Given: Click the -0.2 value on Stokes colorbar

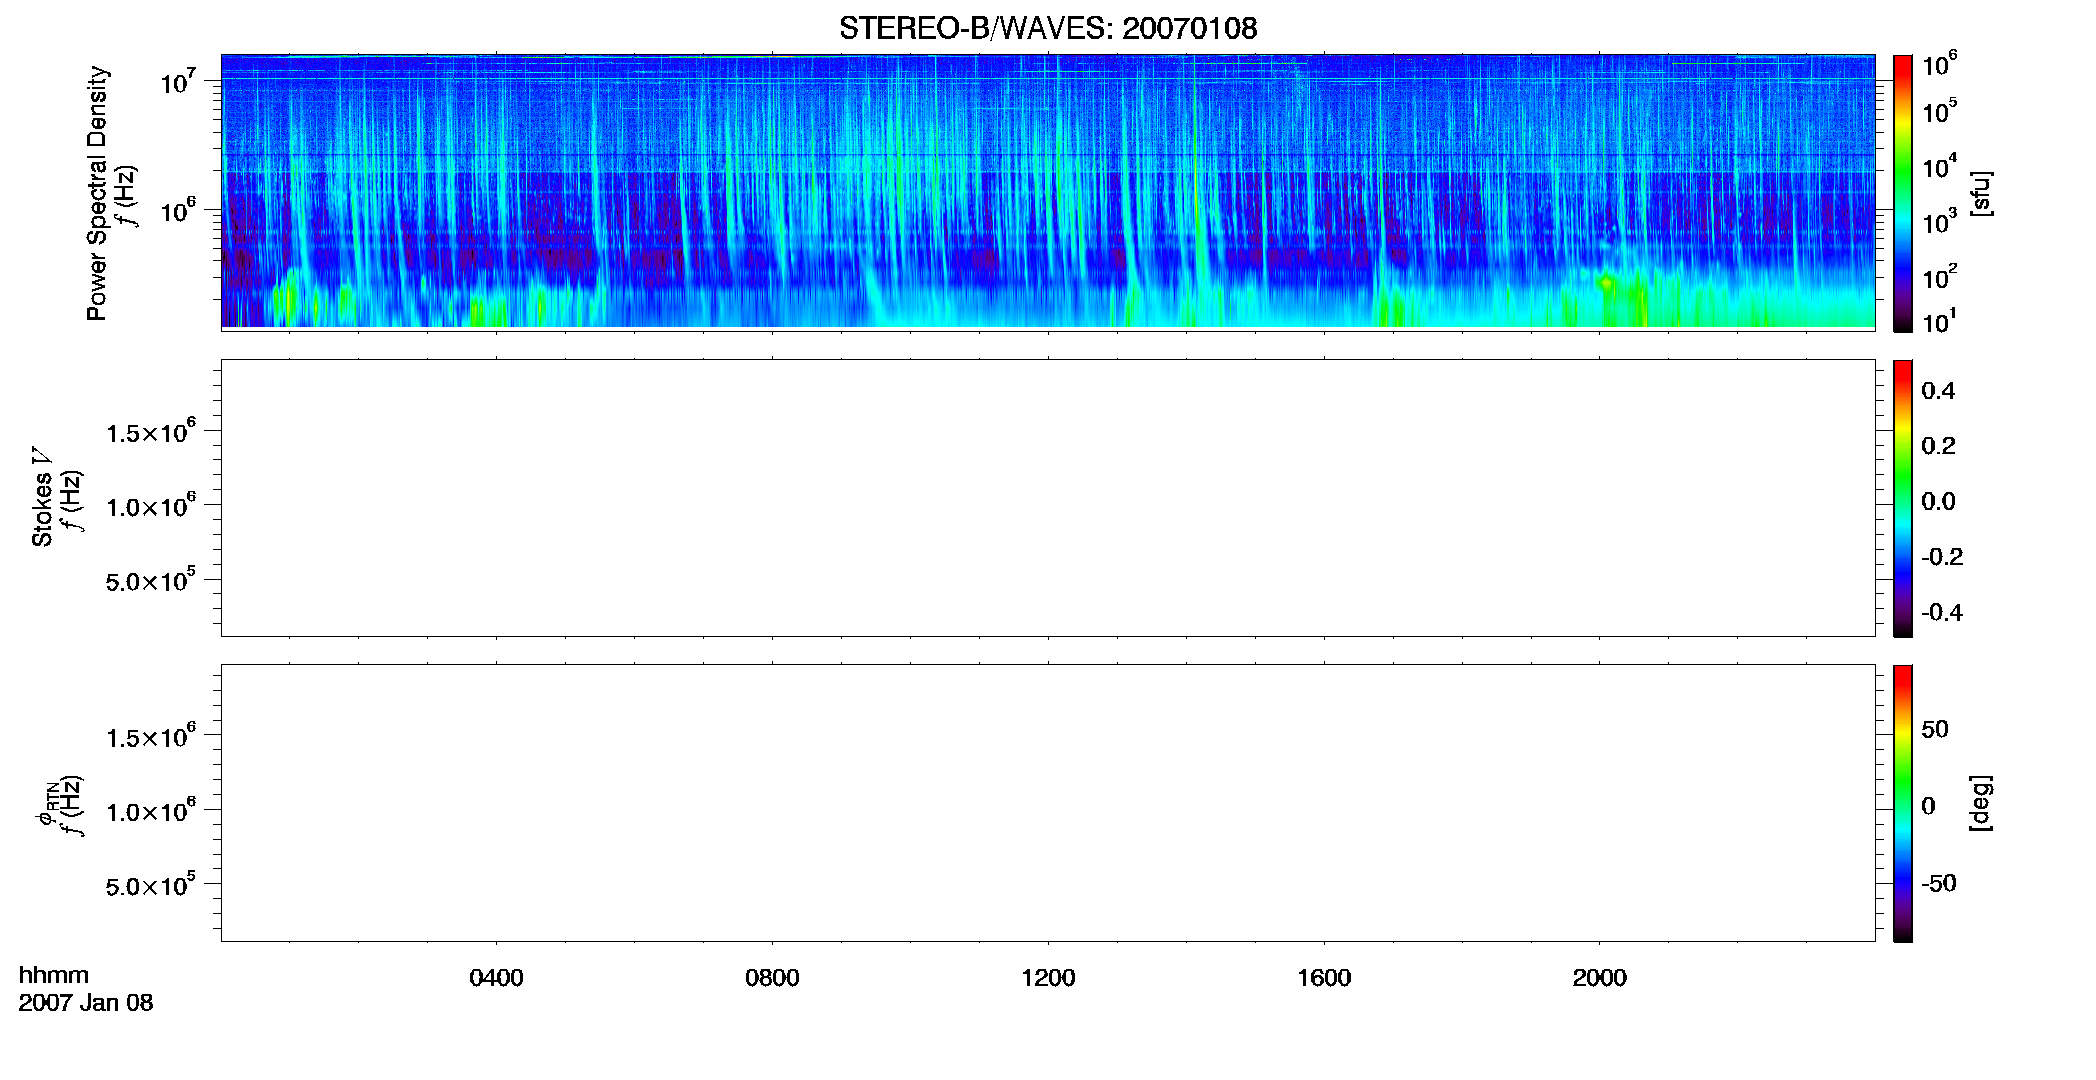Looking at the screenshot, I should 1942,557.
